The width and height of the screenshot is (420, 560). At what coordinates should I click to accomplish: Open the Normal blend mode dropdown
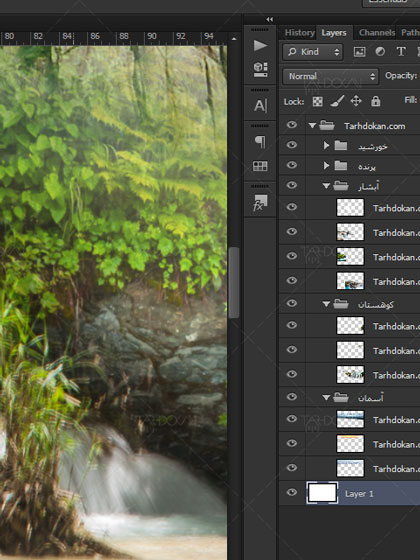pyautogui.click(x=331, y=76)
